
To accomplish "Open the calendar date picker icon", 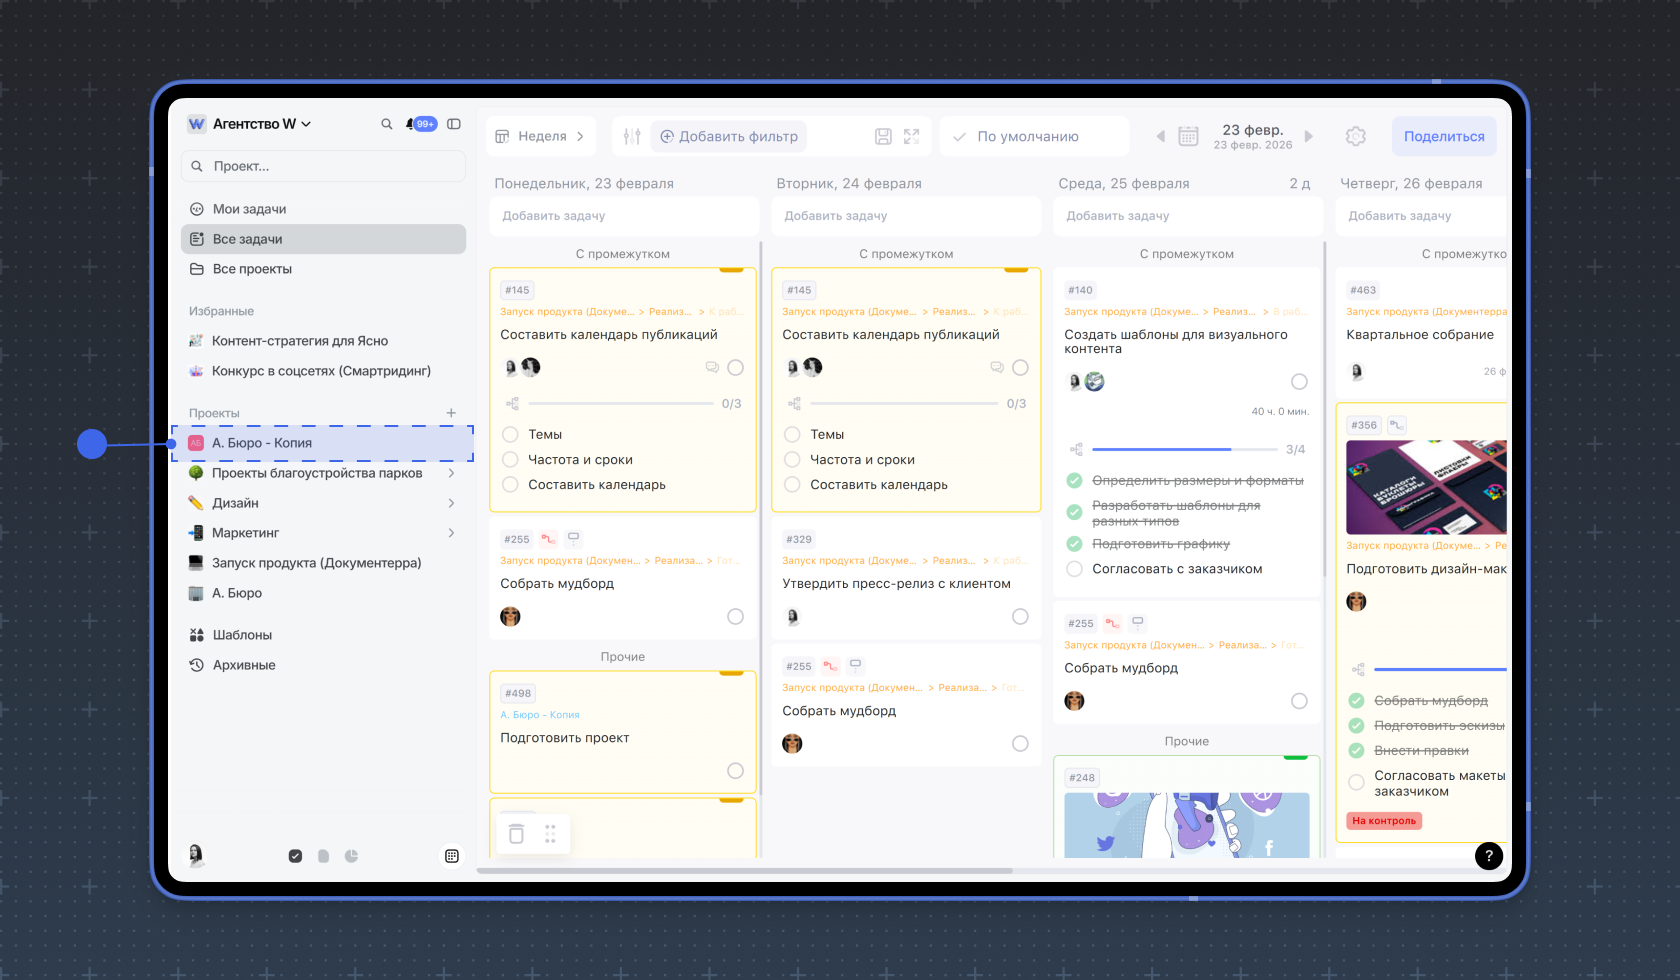I will tap(1188, 136).
